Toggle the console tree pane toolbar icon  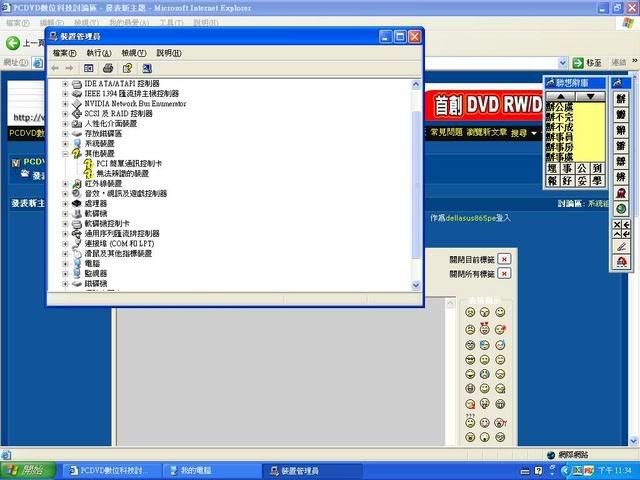(88, 68)
